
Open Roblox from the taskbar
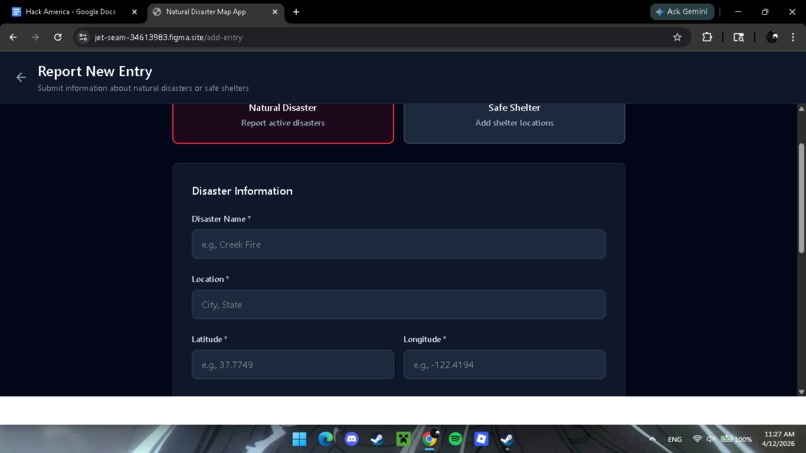[481, 439]
